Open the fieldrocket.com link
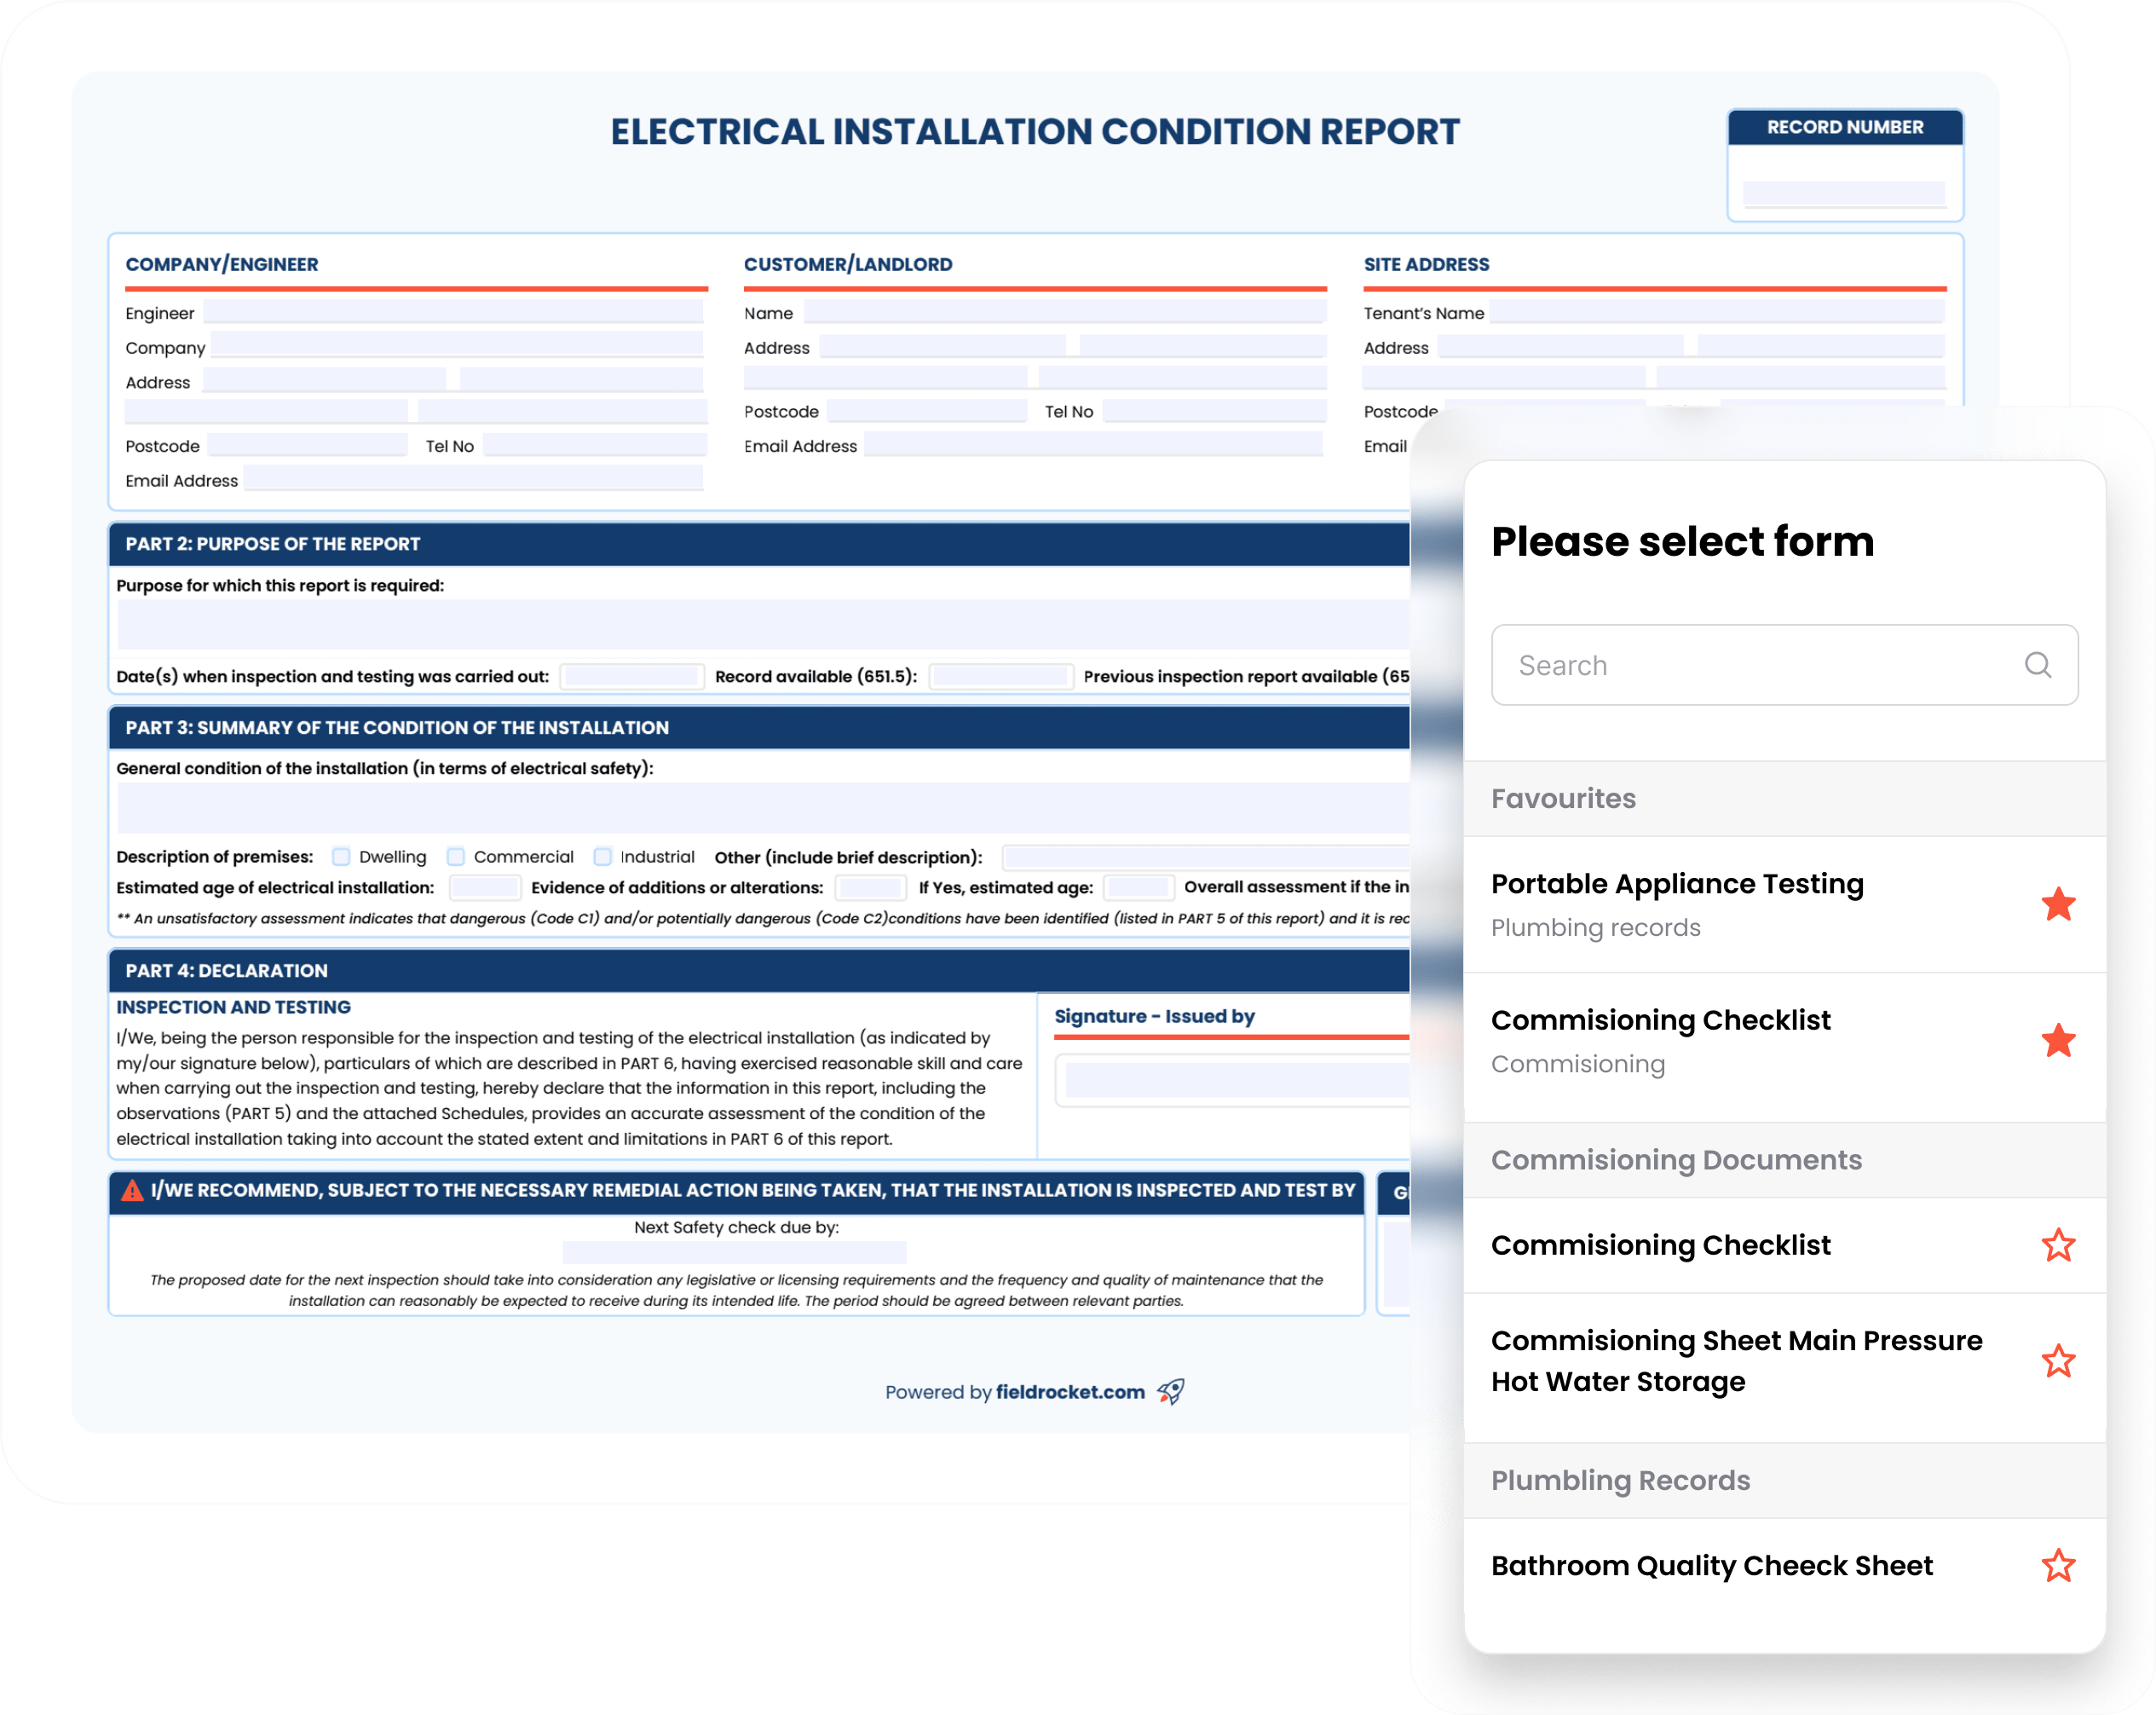 (x=1069, y=1392)
